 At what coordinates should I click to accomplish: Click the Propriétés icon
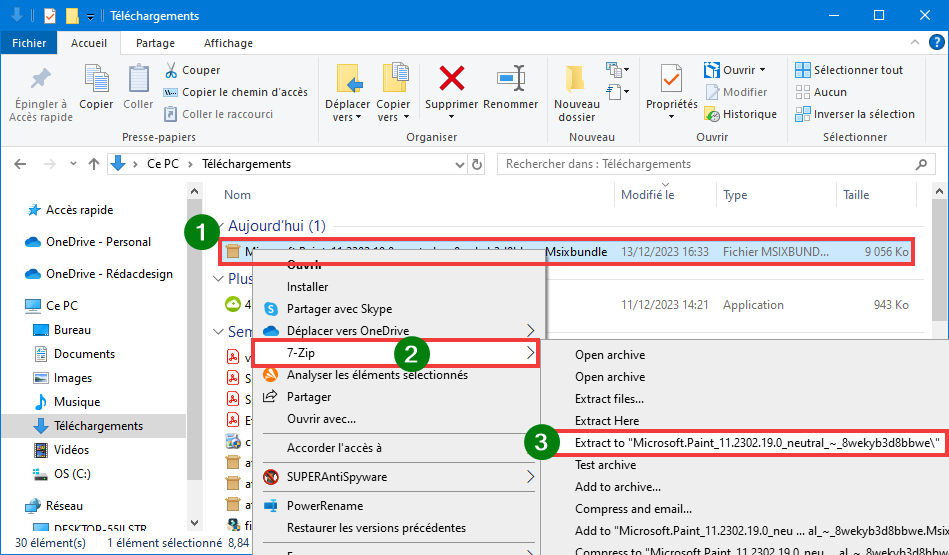(671, 79)
